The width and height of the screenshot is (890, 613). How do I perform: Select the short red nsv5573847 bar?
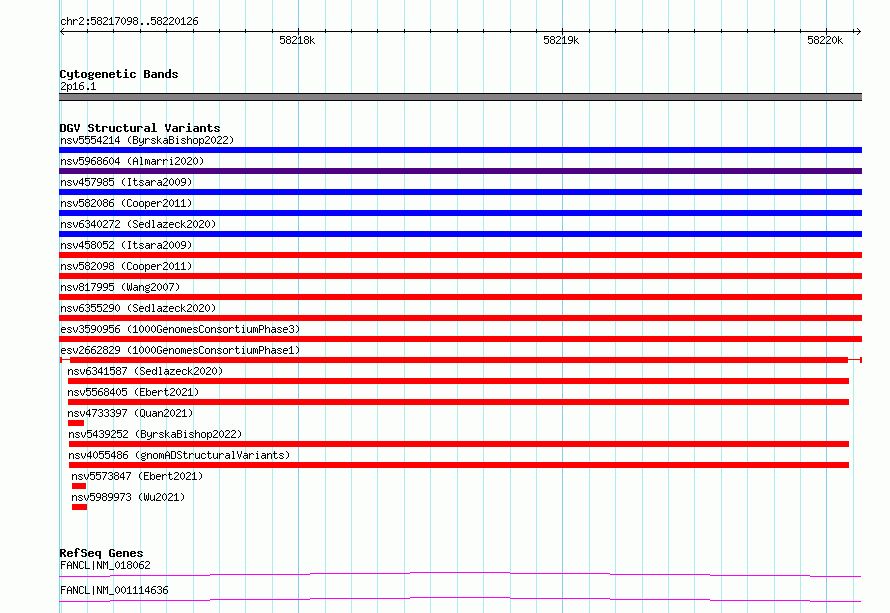tap(79, 486)
